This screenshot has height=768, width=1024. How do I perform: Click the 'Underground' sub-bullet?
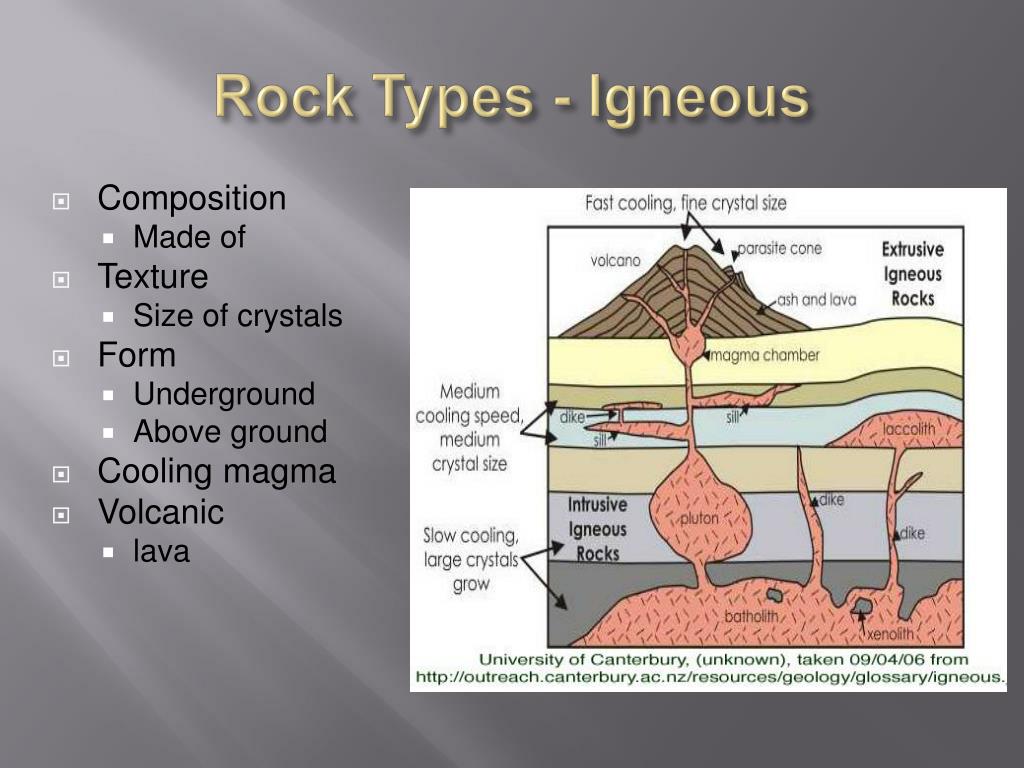point(224,394)
